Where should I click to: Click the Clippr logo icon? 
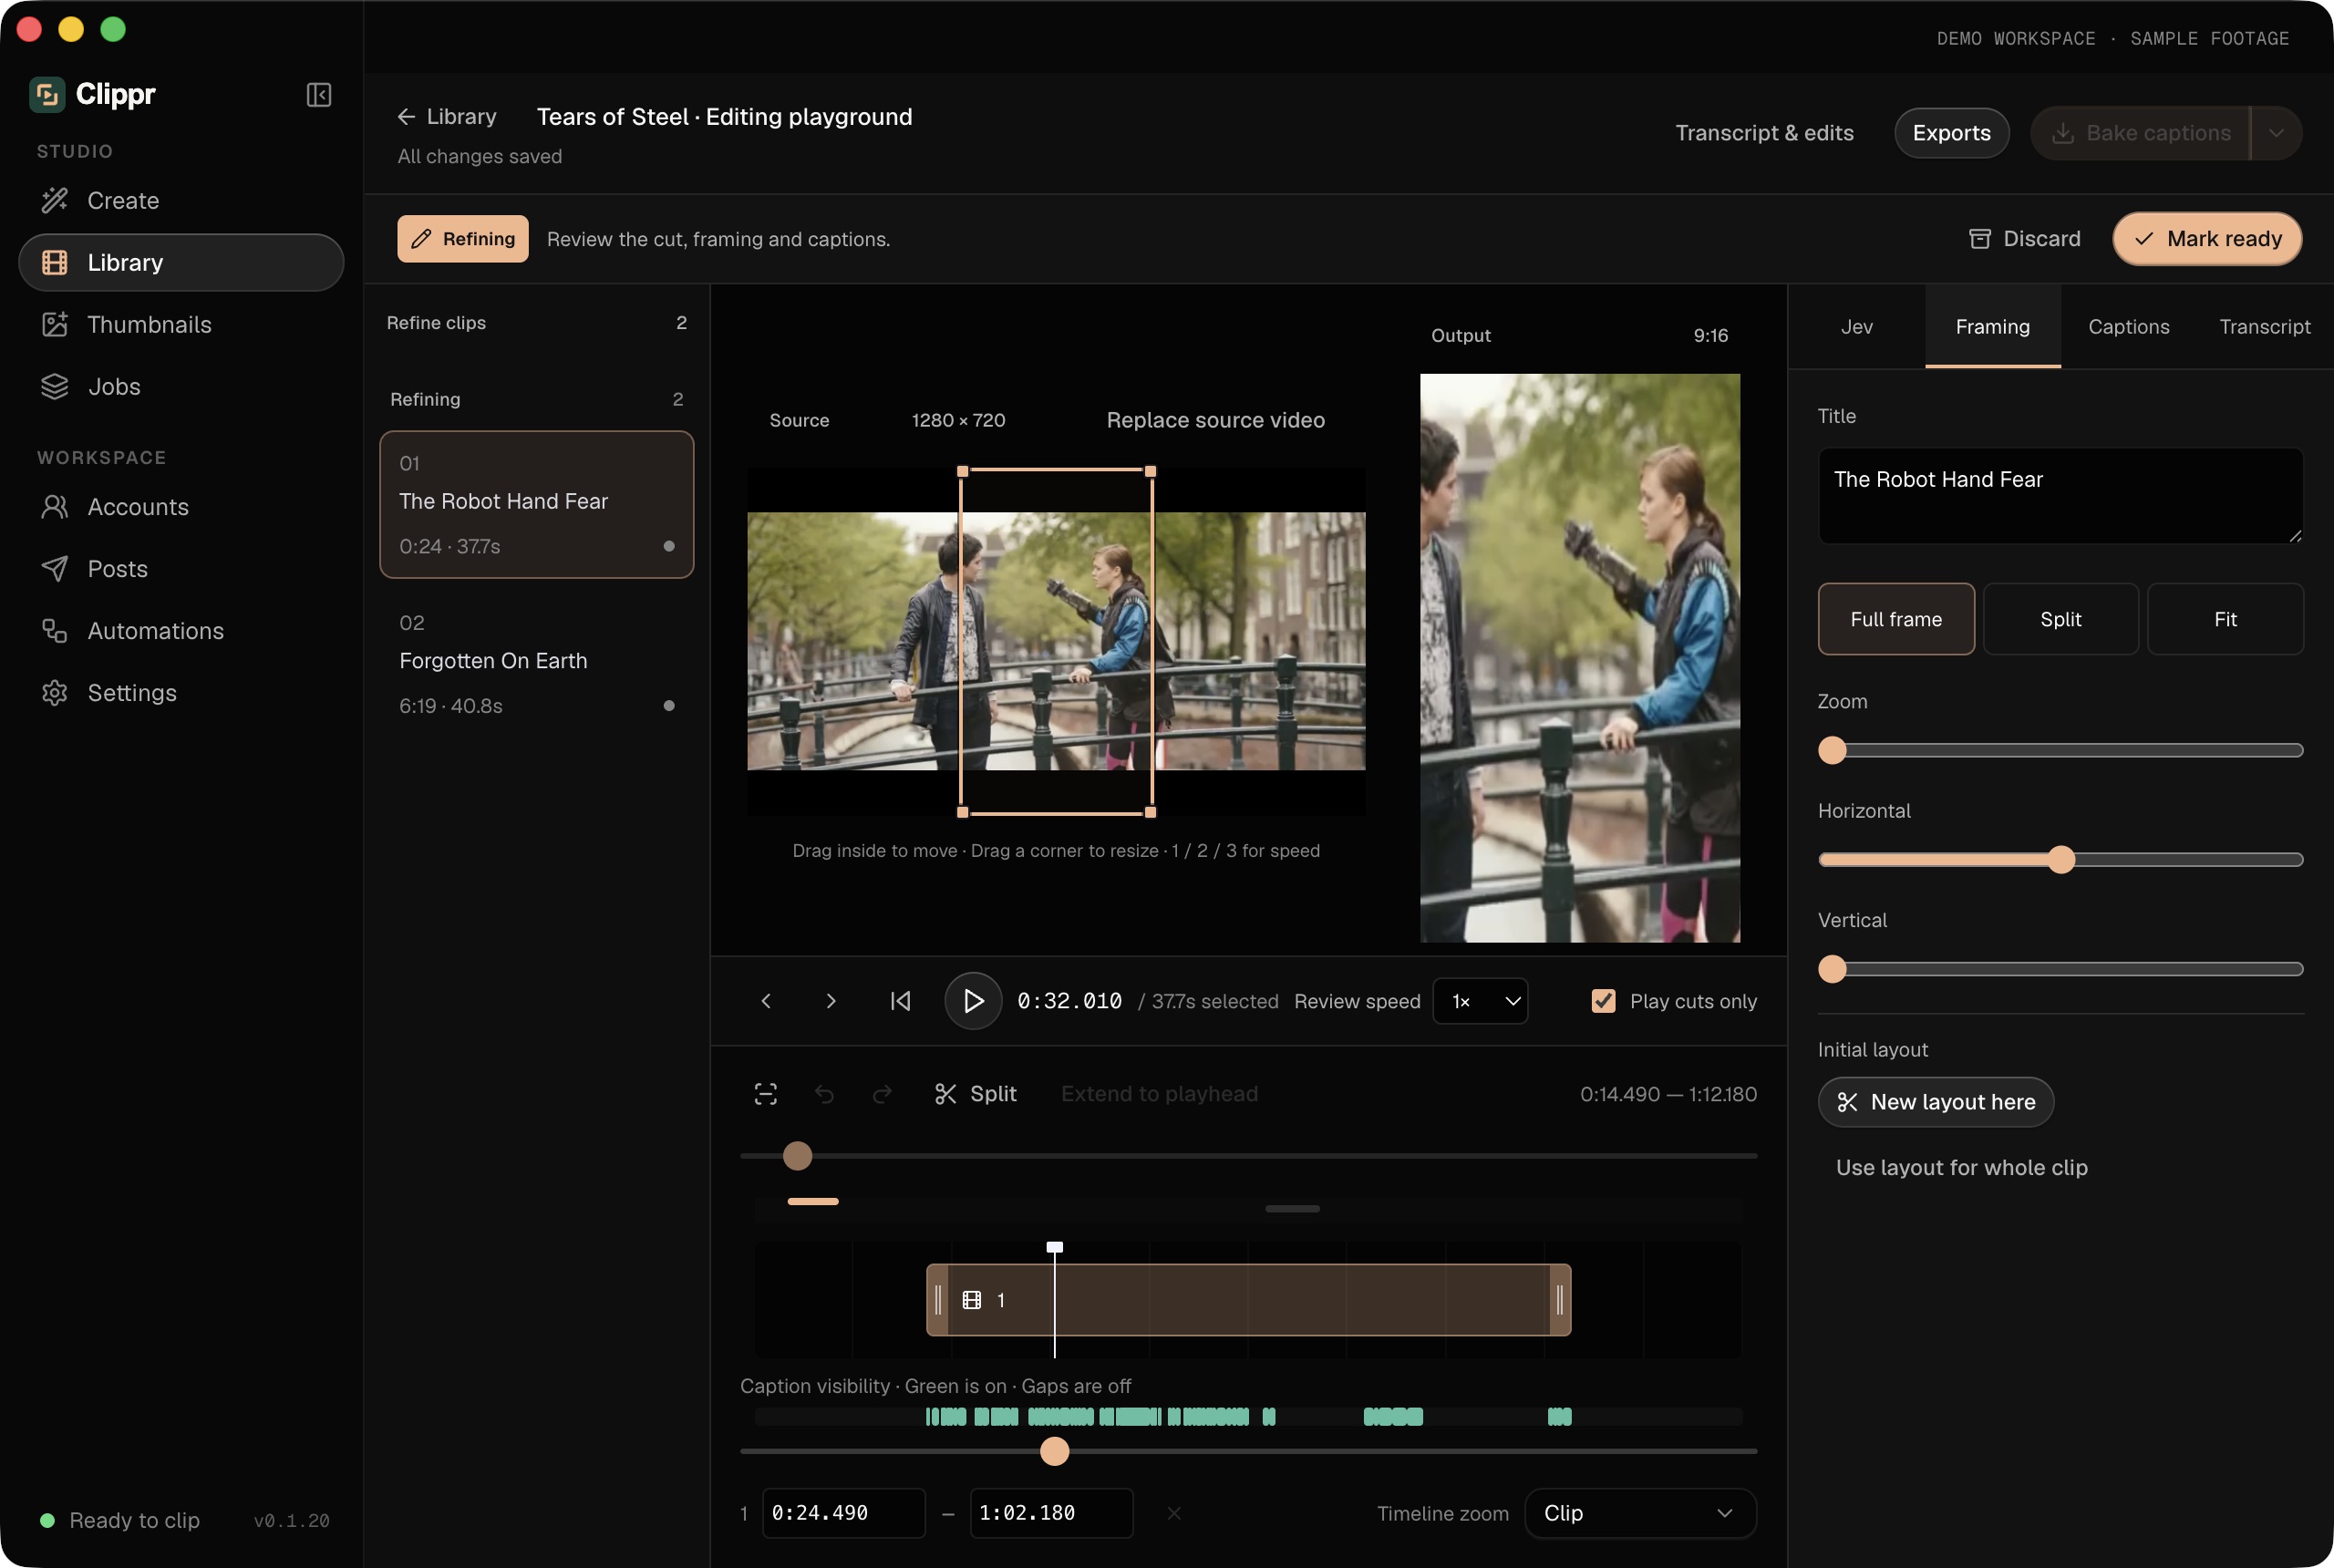pyautogui.click(x=47, y=94)
